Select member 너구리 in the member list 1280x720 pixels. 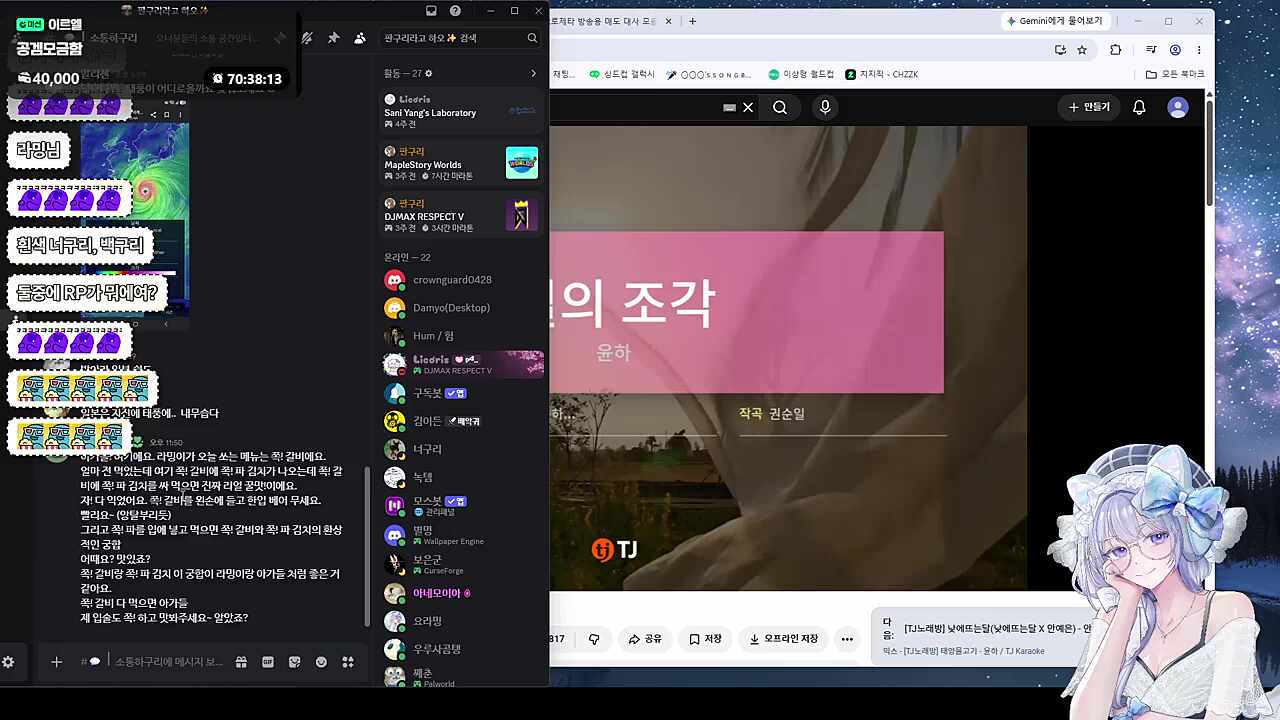click(x=461, y=449)
